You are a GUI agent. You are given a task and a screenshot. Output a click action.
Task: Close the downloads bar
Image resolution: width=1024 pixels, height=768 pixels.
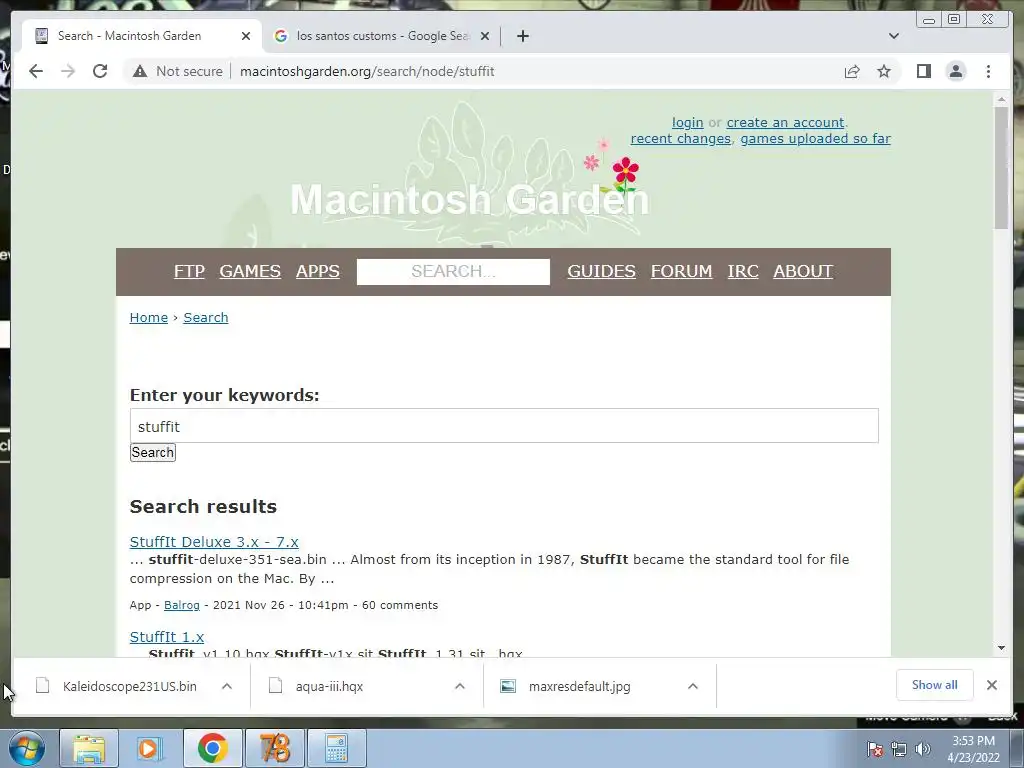click(991, 685)
